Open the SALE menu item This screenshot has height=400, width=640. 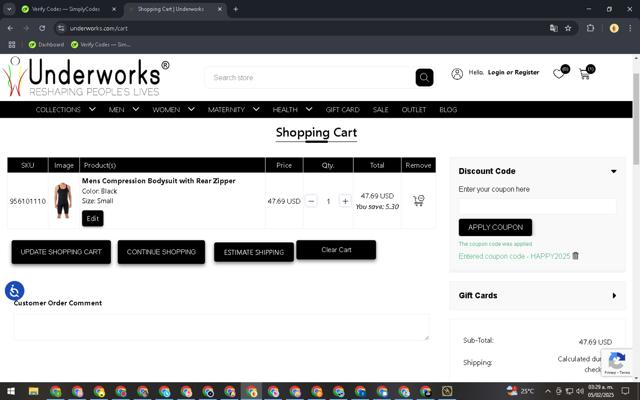pos(380,109)
